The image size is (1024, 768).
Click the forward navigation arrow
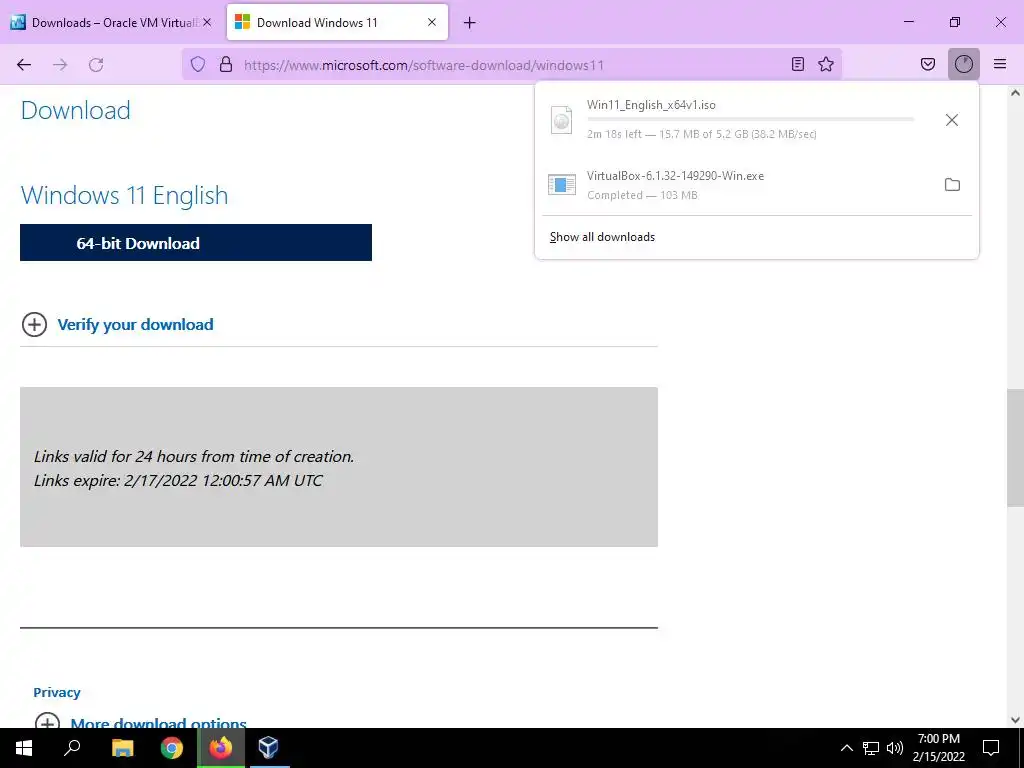60,64
